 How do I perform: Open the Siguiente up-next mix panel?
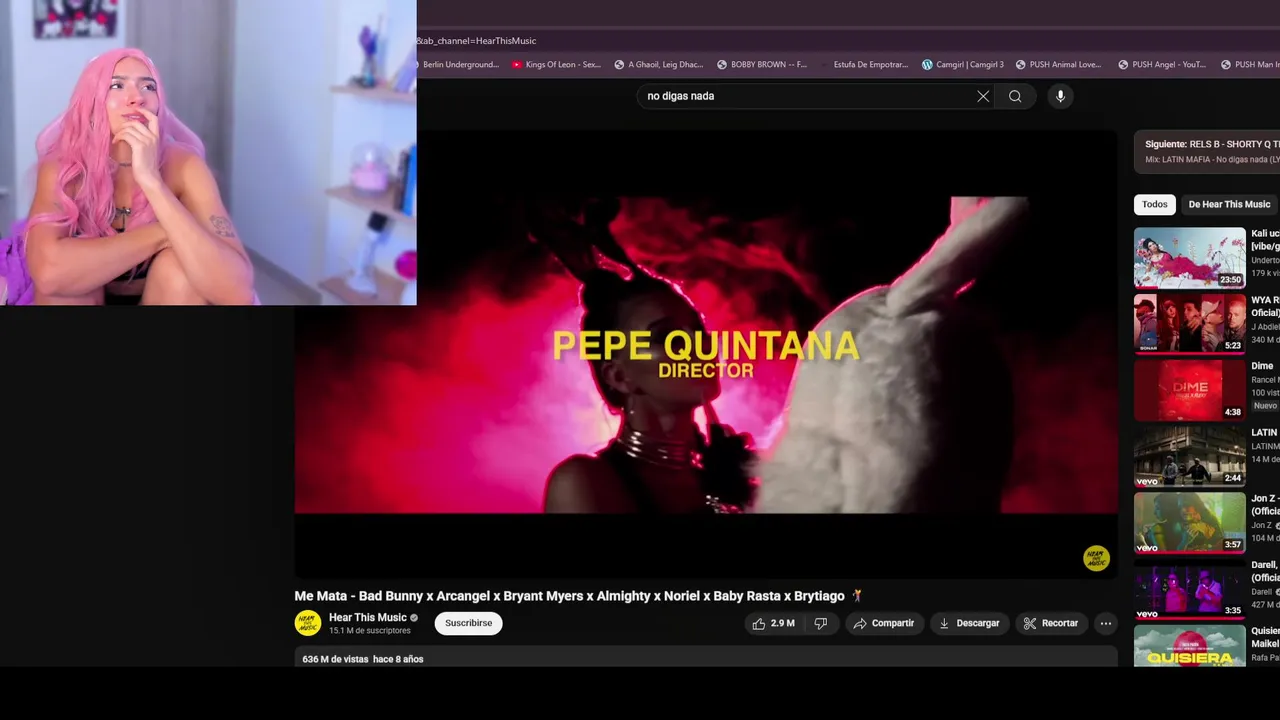click(x=1207, y=151)
